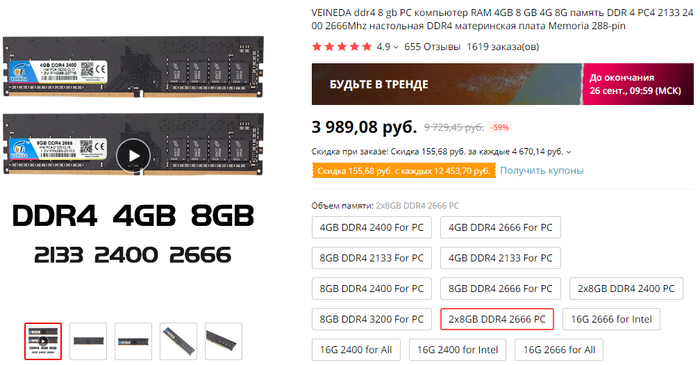This screenshot has width=700, height=365.
Task: Select 8GB DDR4 2133 For PC option
Action: 371,258
